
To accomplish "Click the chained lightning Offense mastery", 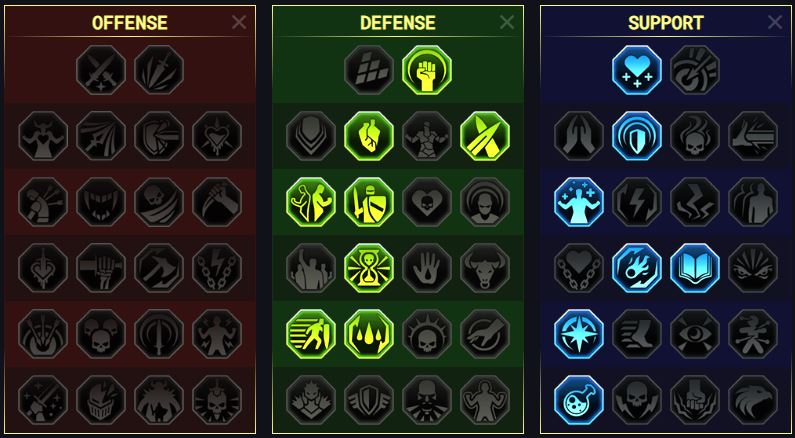I will coord(217,268).
